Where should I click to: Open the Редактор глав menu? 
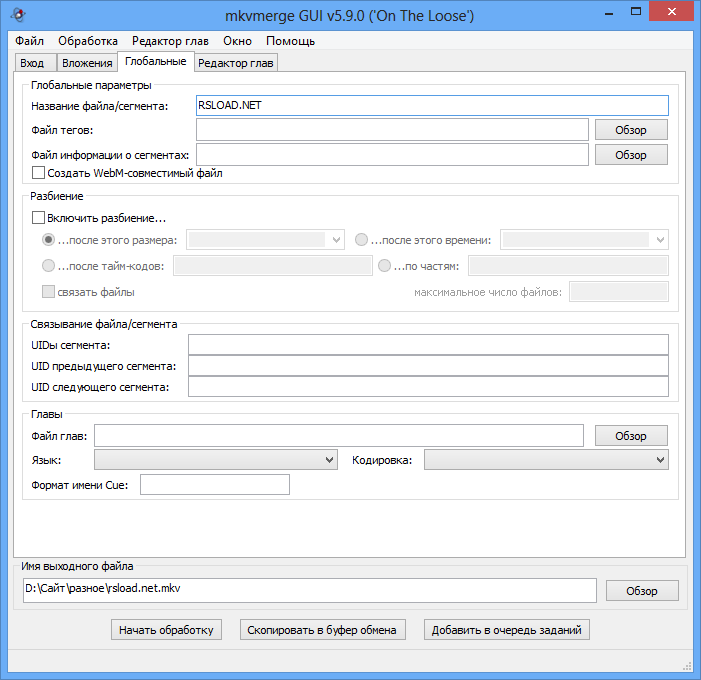pyautogui.click(x=170, y=41)
